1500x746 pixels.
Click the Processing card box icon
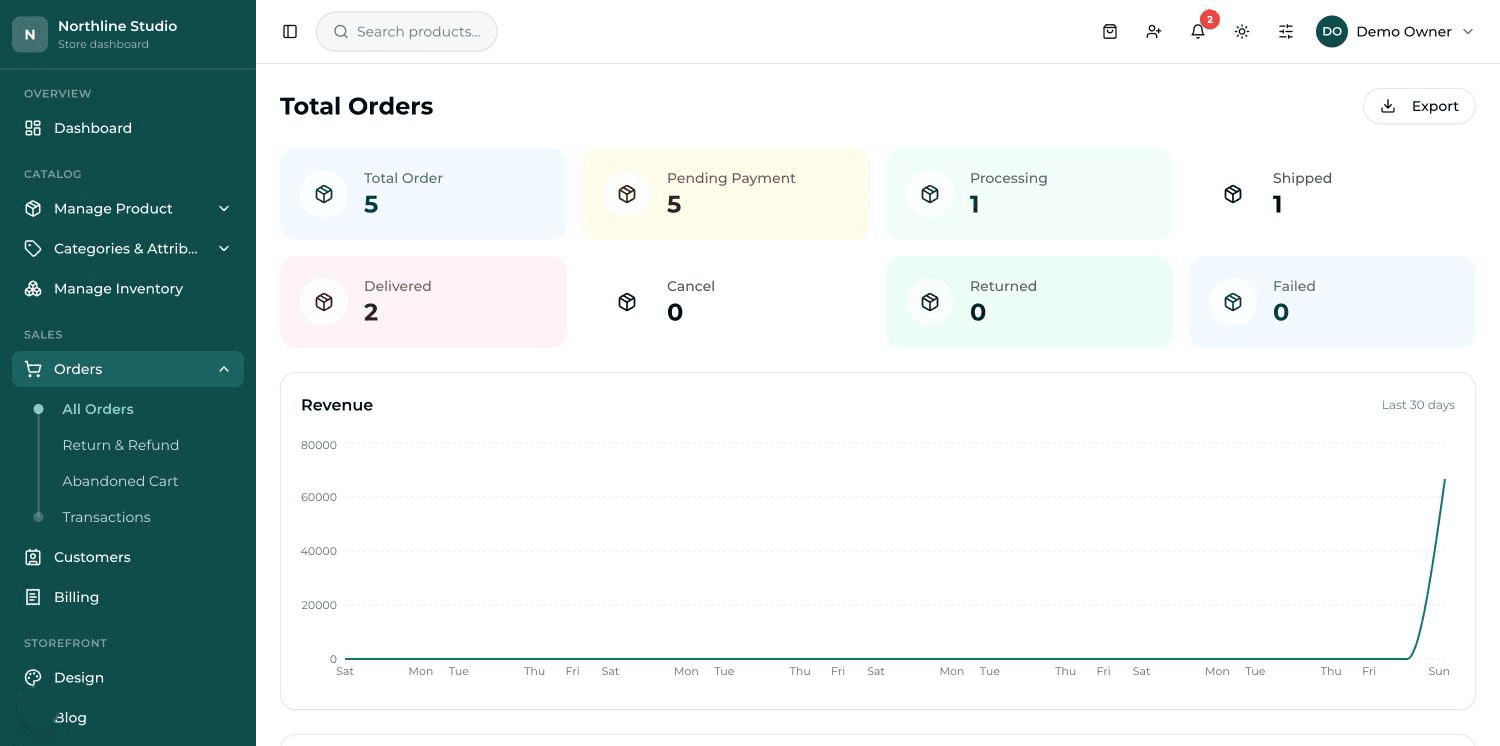click(930, 194)
